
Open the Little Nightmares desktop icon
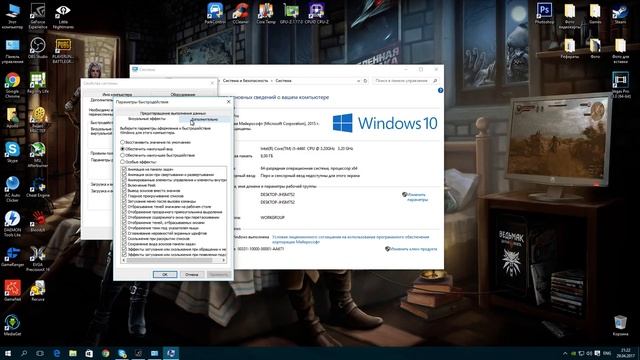tap(63, 16)
